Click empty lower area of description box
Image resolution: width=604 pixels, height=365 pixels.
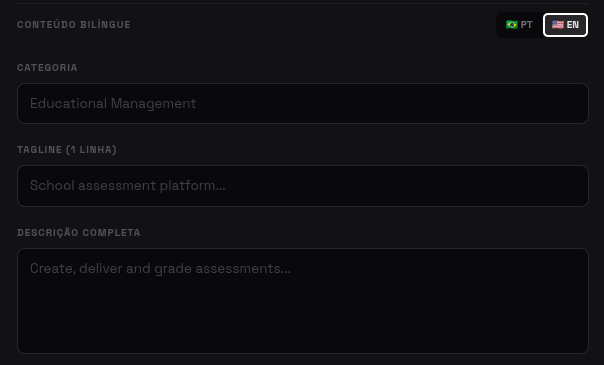click(303, 320)
